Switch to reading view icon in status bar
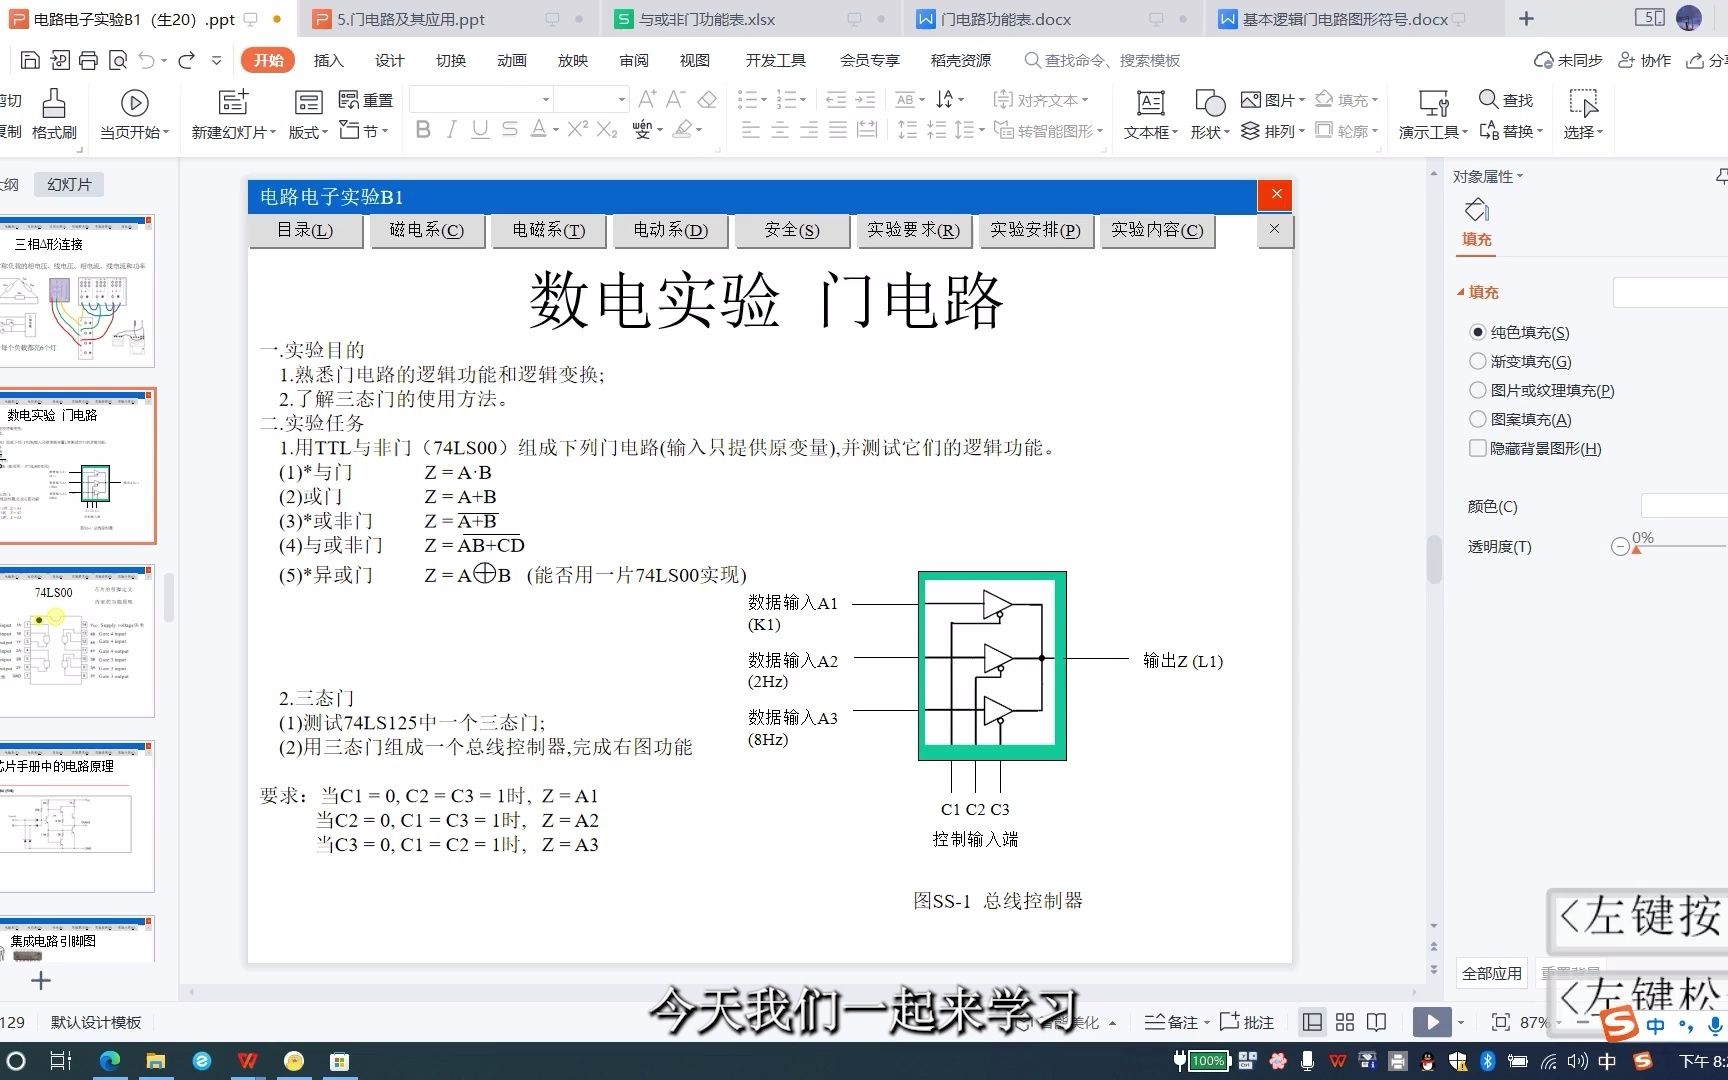 (x=1377, y=1022)
